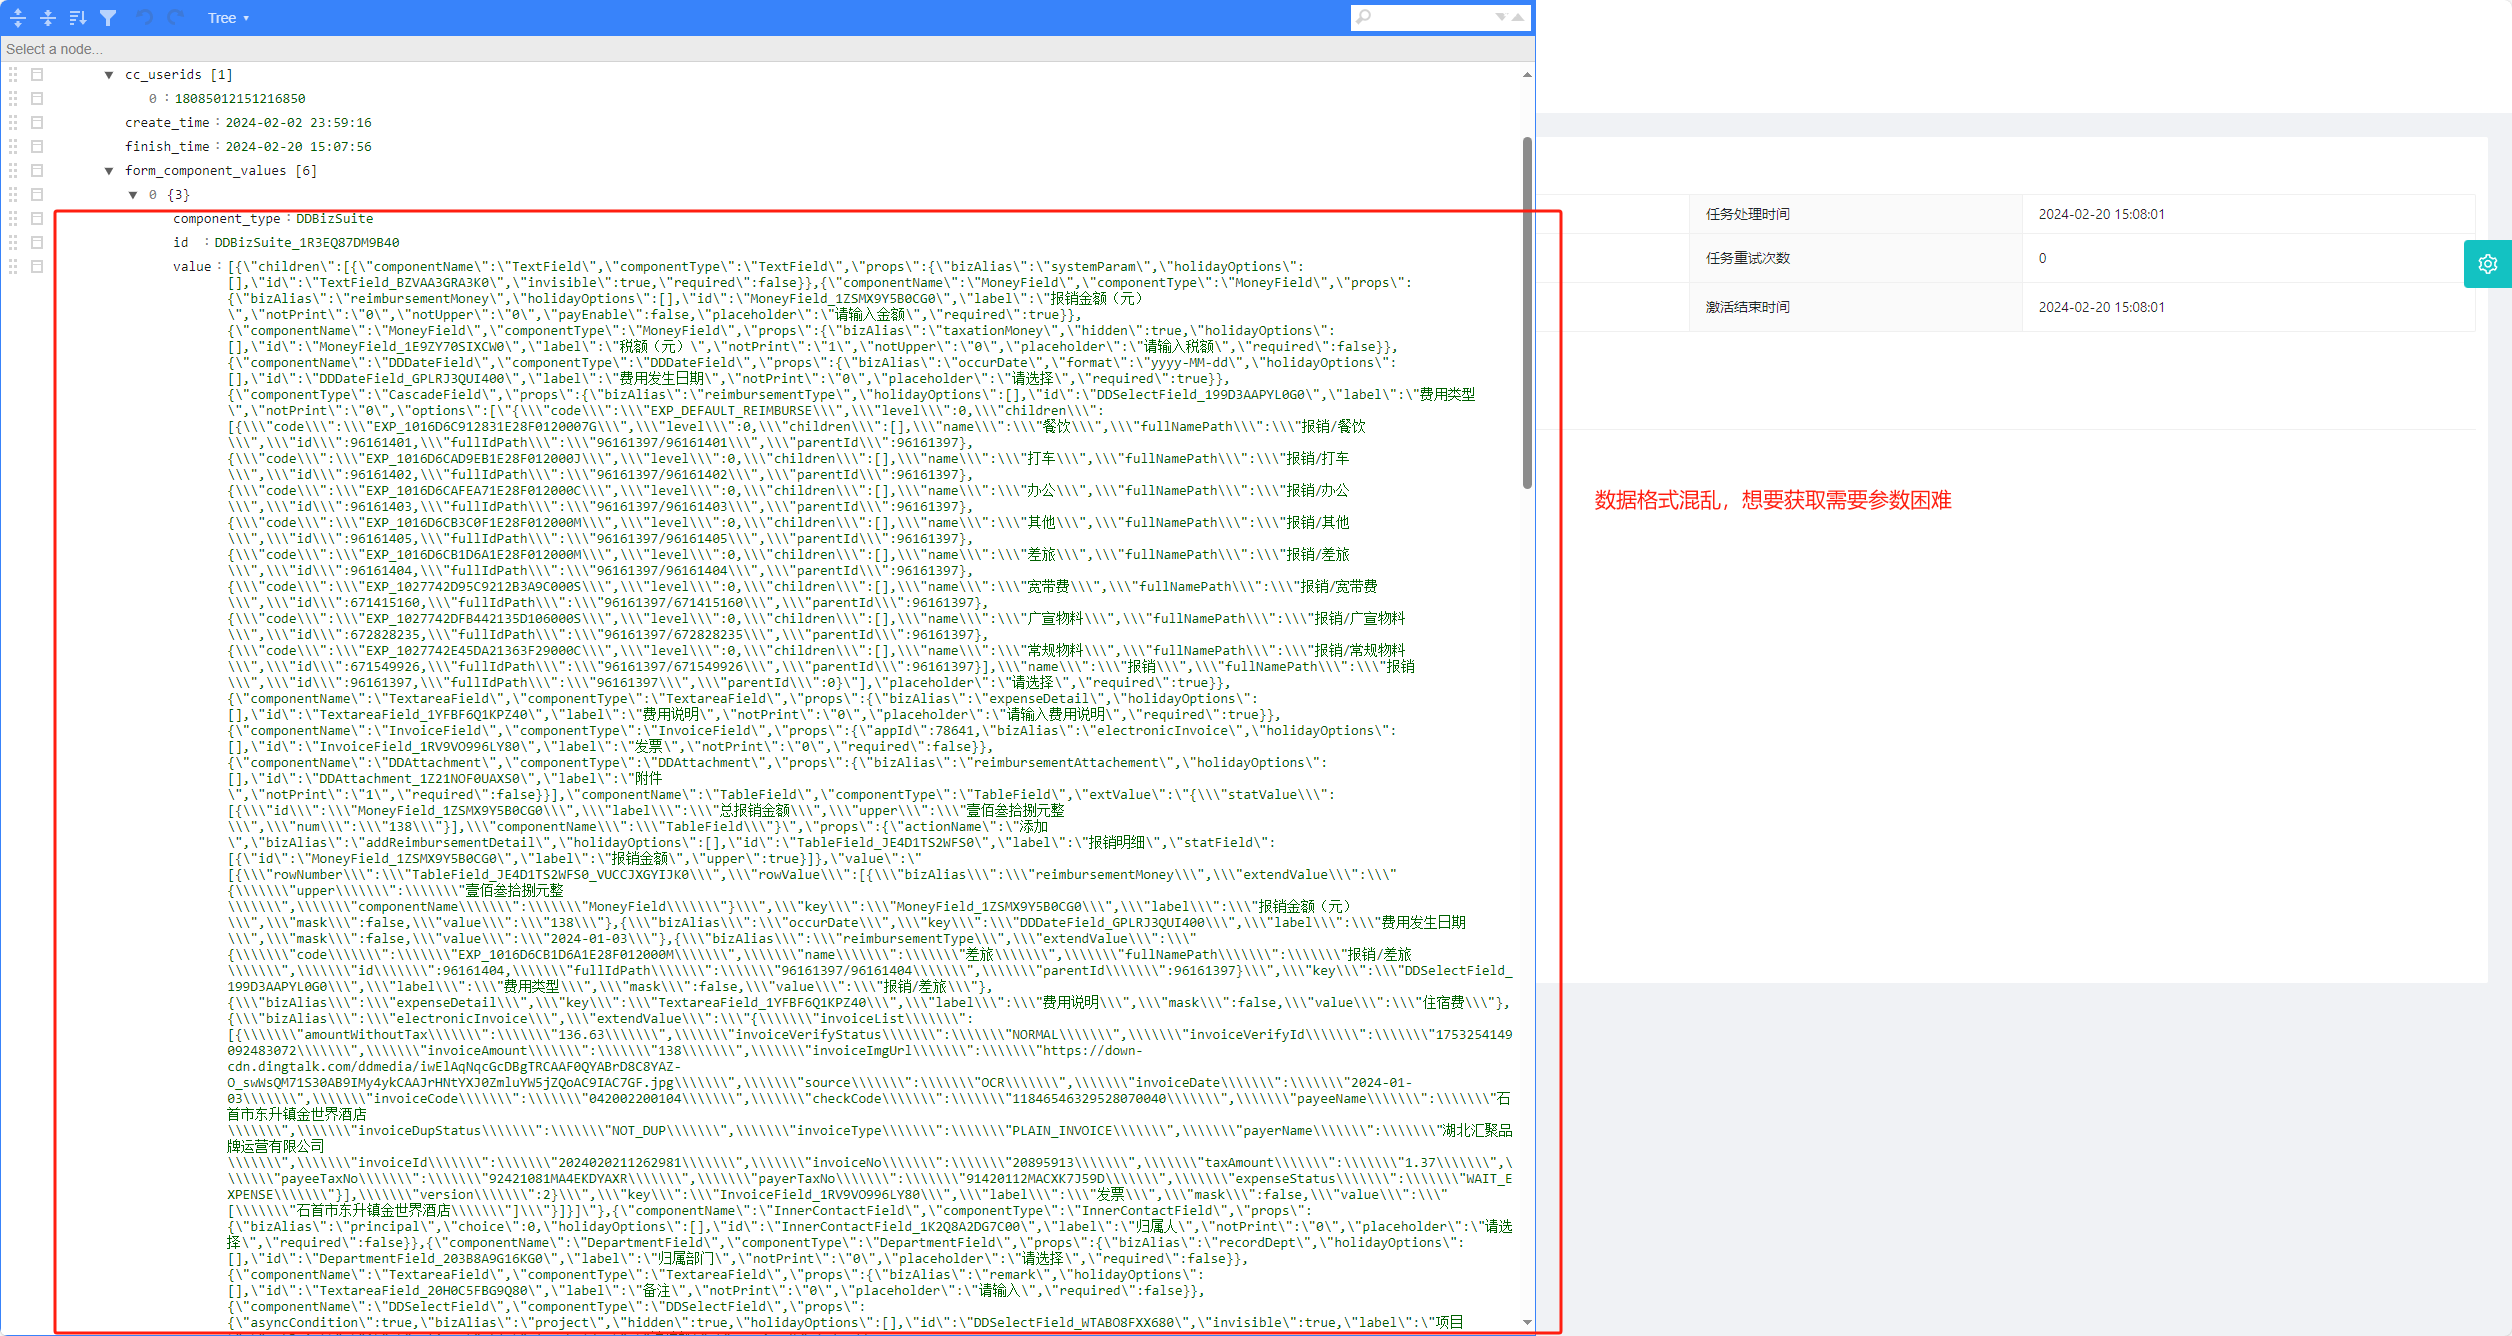
Task: Select the form_component_values field name
Action: point(205,171)
